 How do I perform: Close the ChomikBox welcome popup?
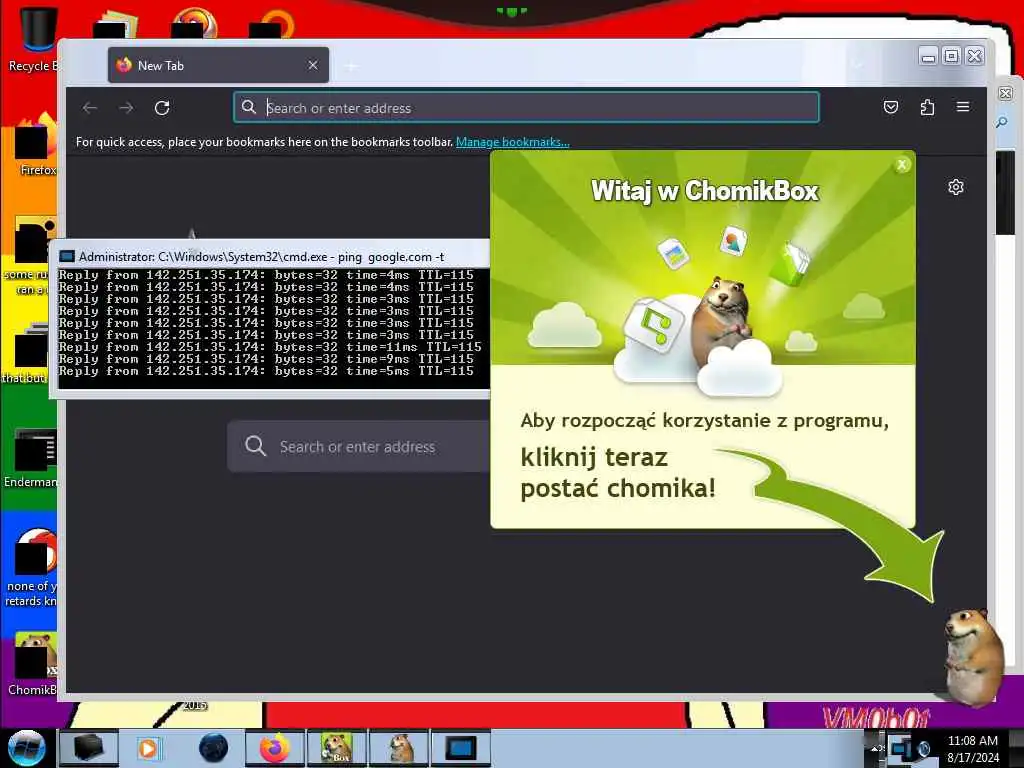click(902, 165)
